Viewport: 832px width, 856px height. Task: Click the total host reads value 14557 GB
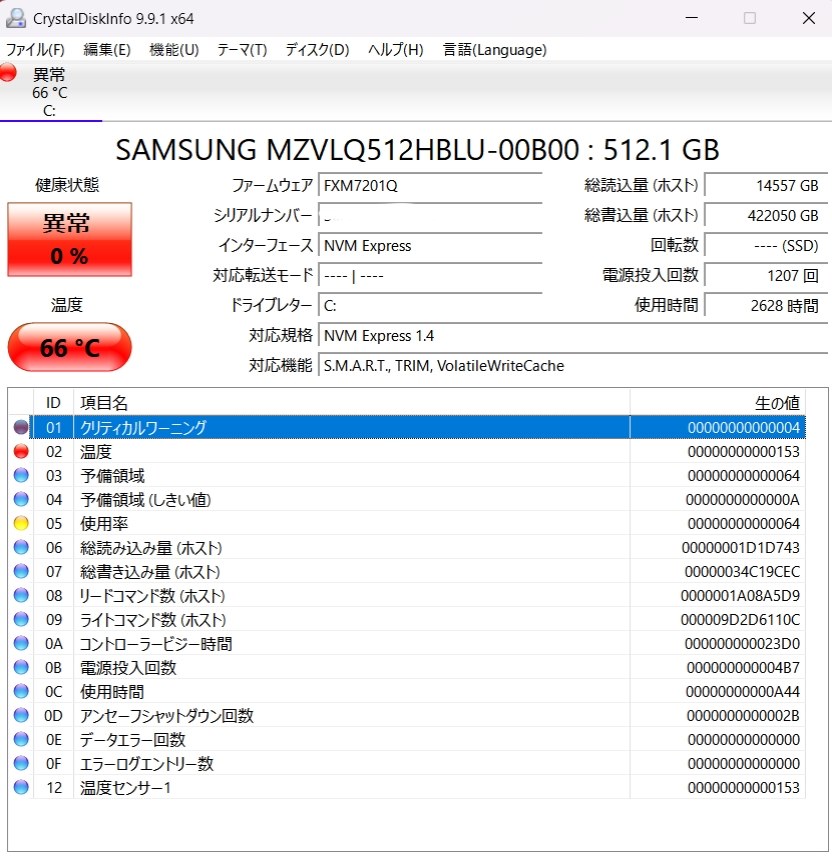point(766,186)
